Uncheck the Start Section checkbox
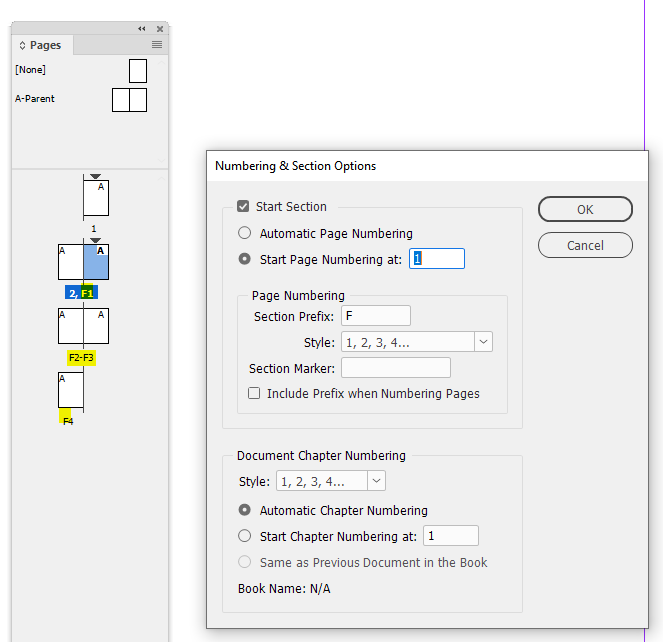Screen dimensions: 663x642 (243, 207)
